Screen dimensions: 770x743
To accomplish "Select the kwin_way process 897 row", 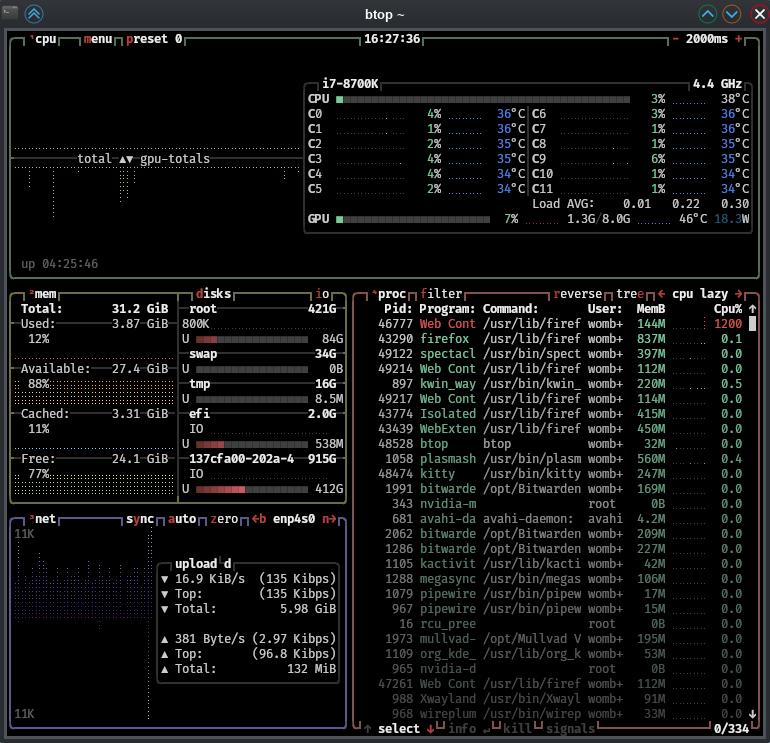I will pos(560,384).
